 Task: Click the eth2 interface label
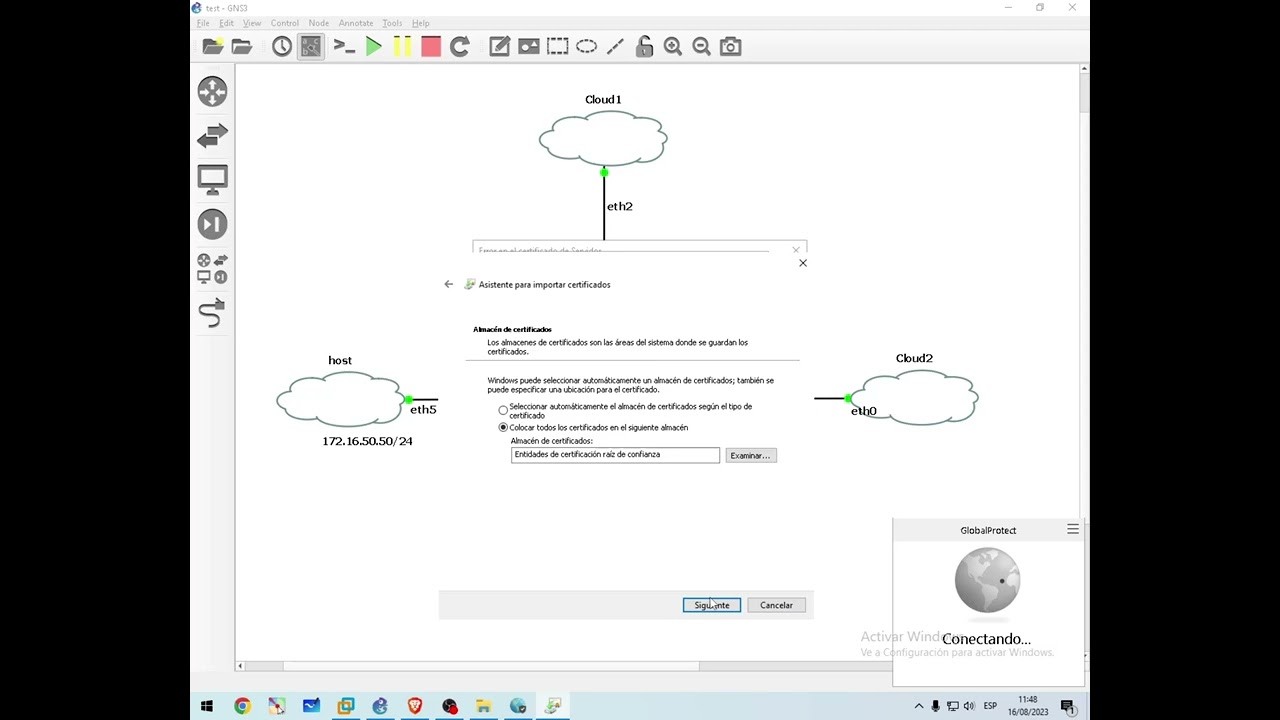(620, 206)
